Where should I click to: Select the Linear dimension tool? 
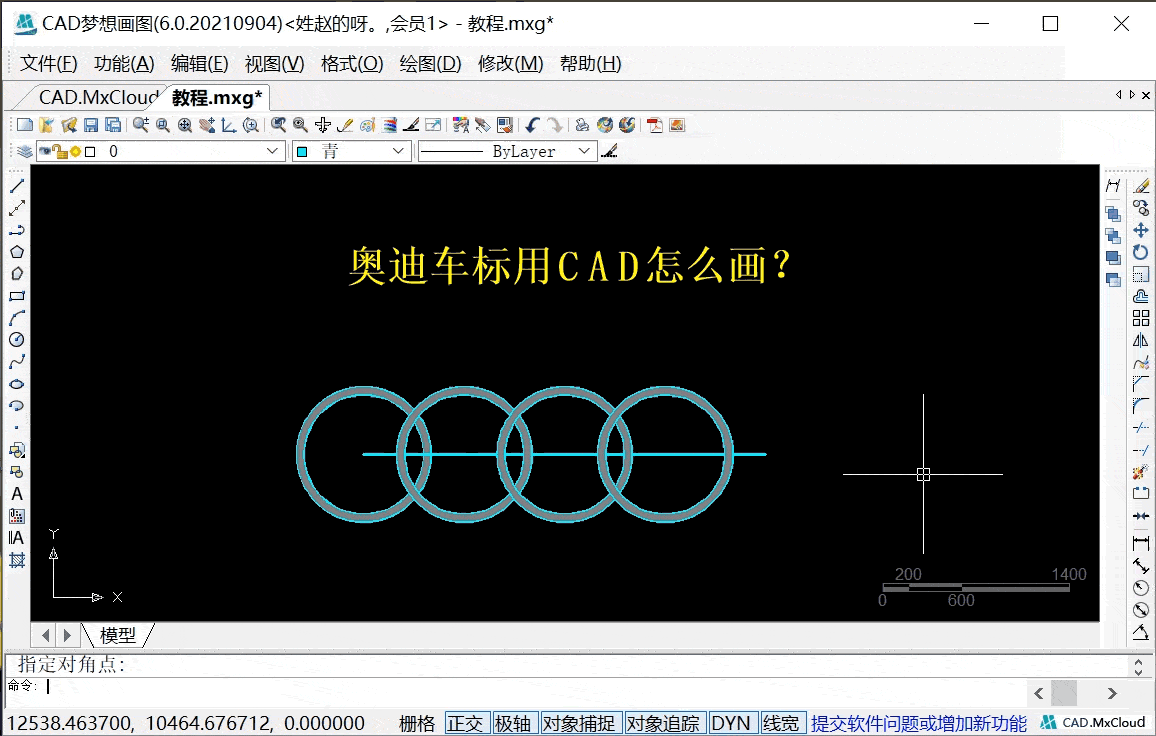(x=1141, y=544)
